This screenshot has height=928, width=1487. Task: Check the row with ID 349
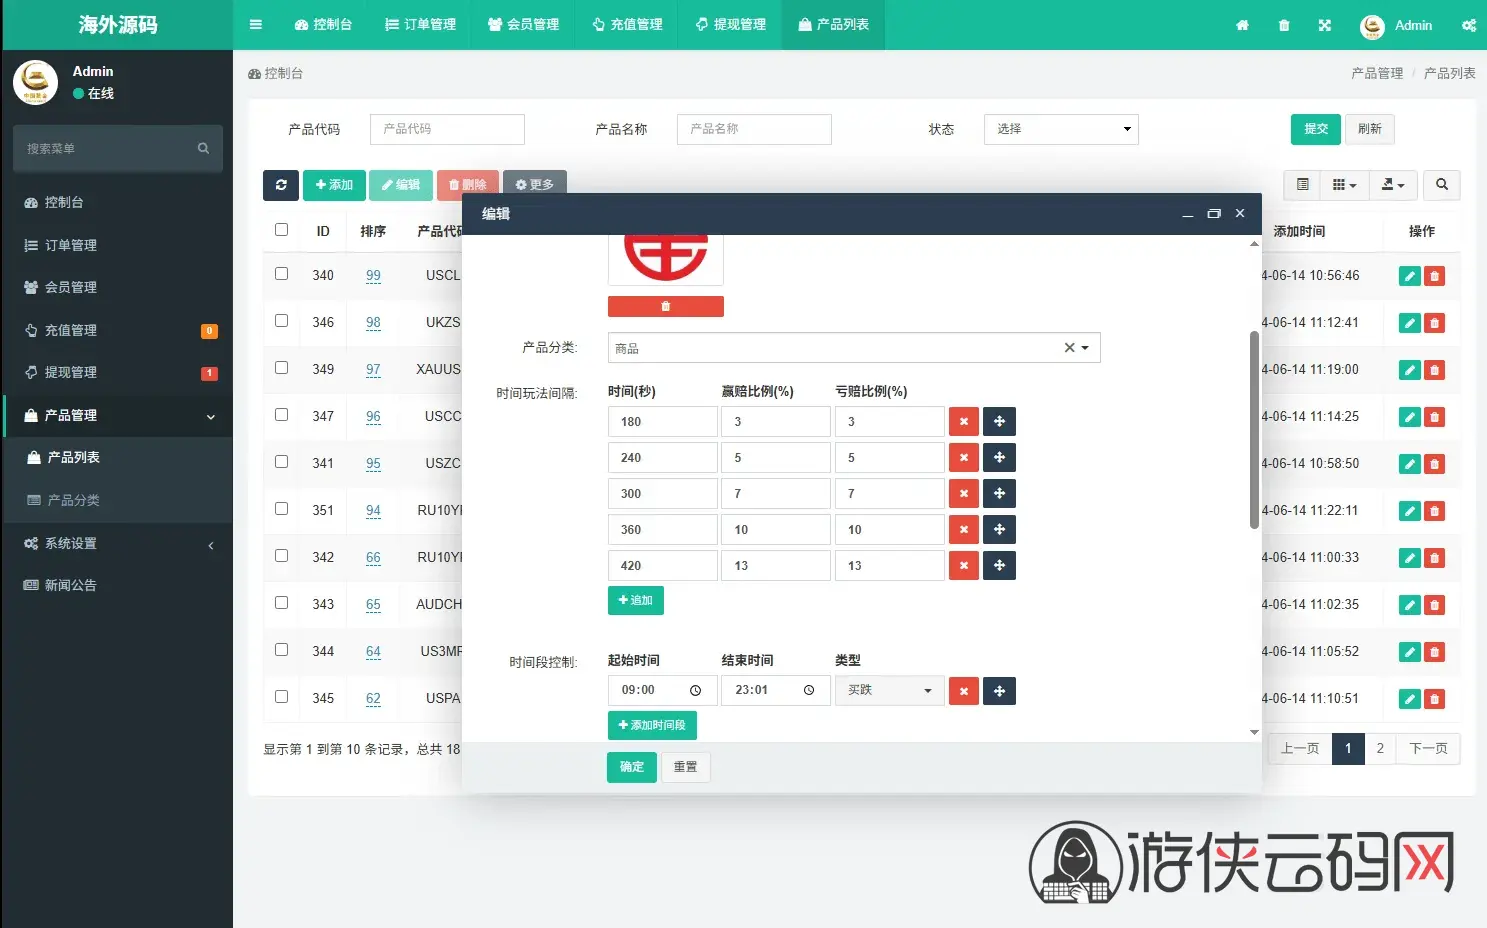281,368
